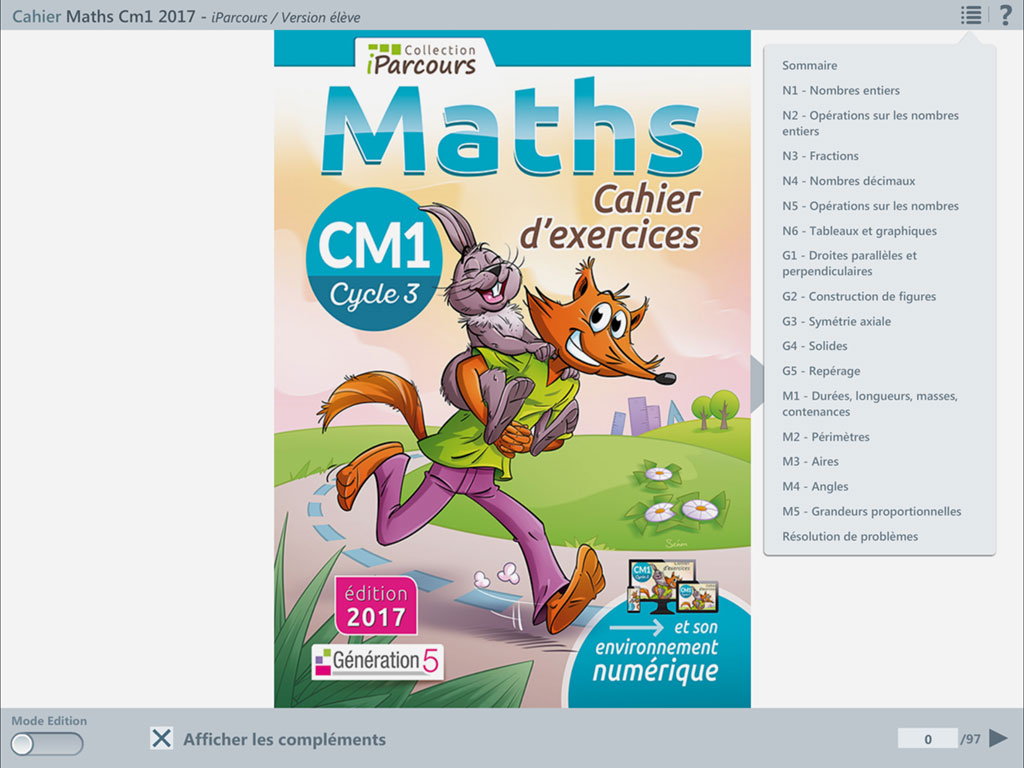
Task: Click the side arrow tab beside cover
Action: click(757, 384)
